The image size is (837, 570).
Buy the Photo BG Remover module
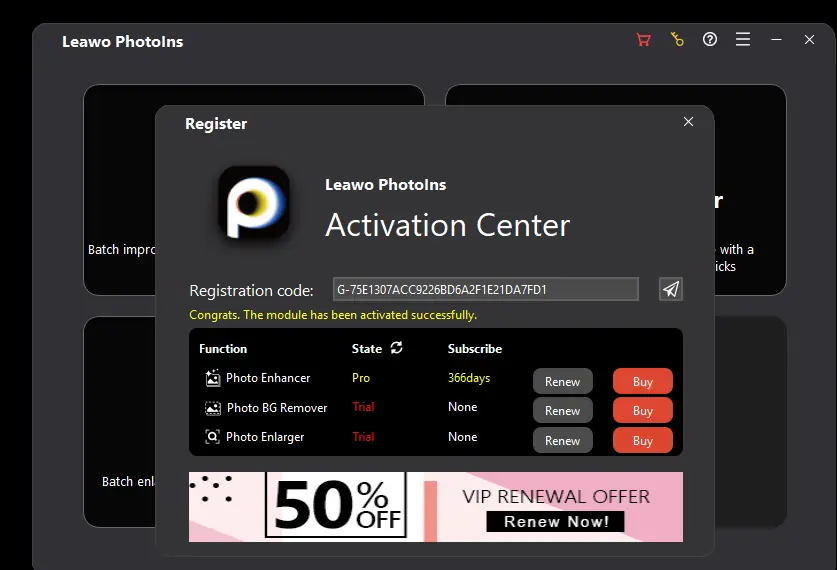(643, 410)
